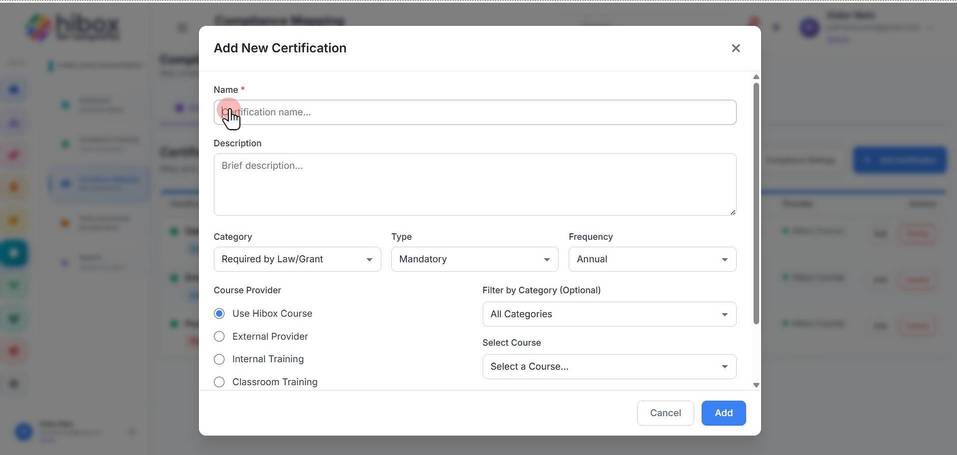Click the Description text area
The image size is (957, 455).
(x=475, y=184)
